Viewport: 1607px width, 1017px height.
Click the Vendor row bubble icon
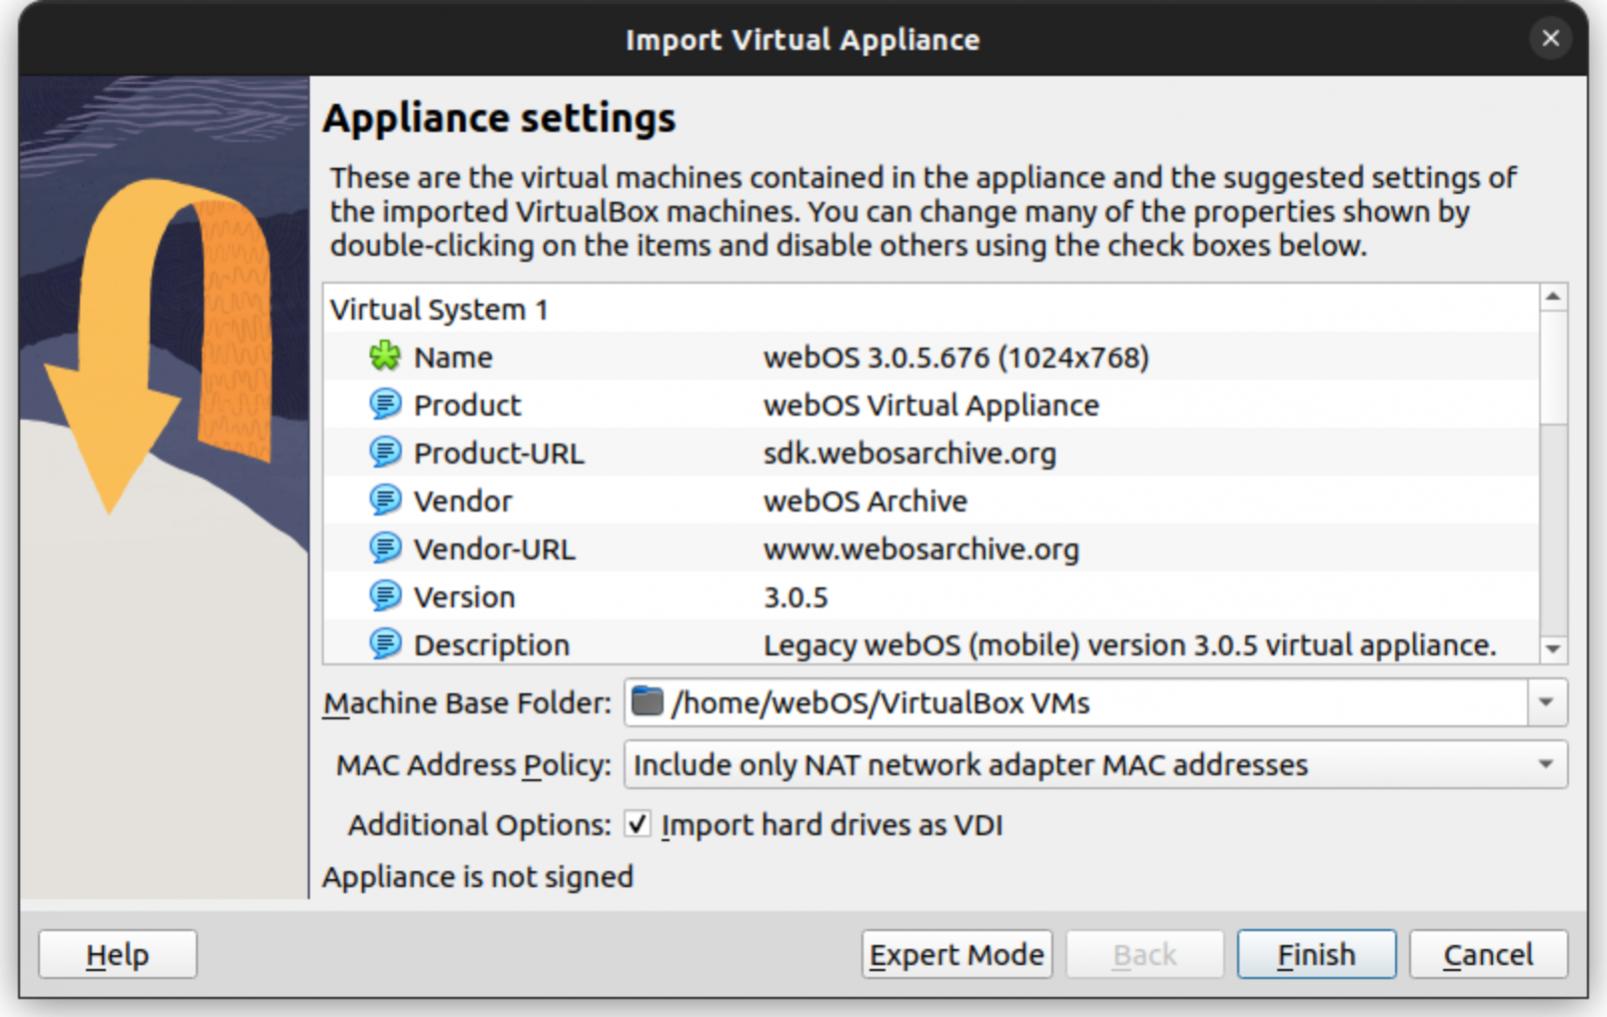(385, 501)
